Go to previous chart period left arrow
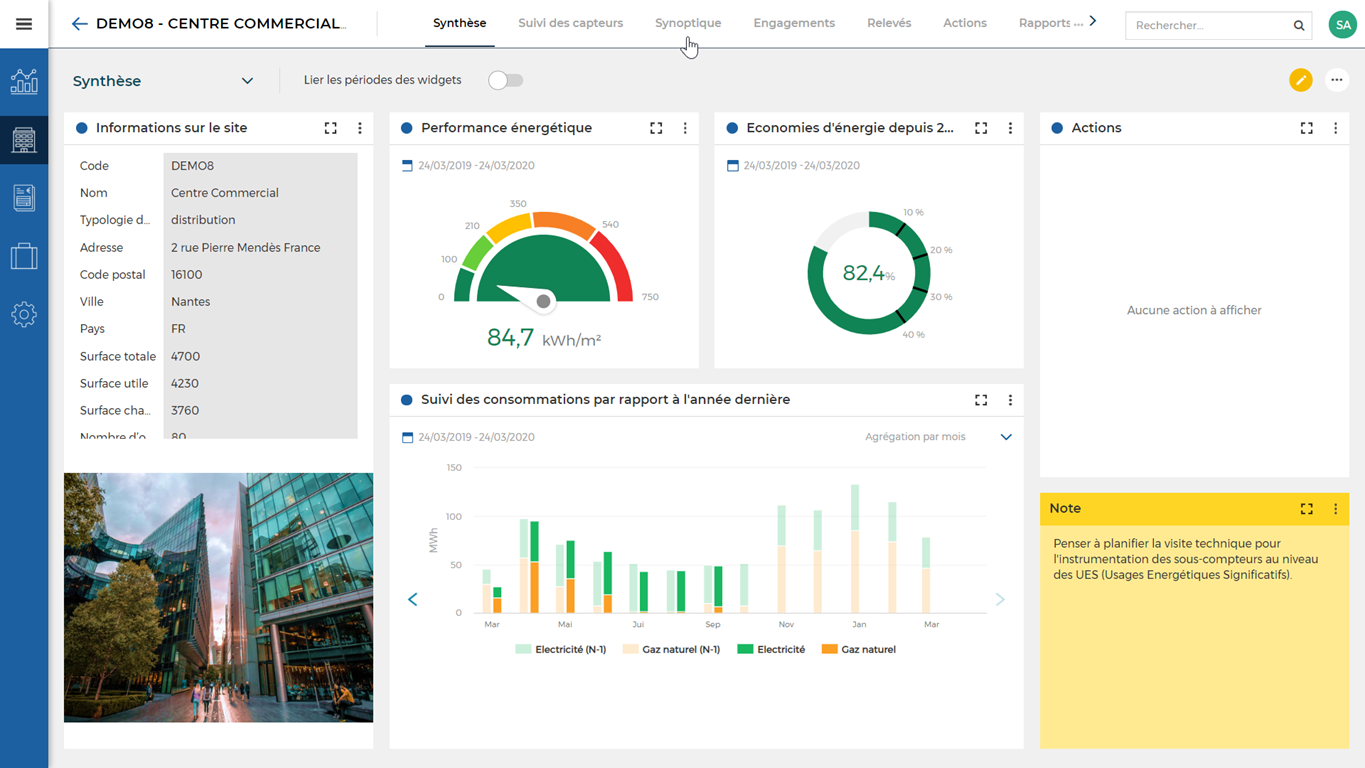 [x=413, y=599]
